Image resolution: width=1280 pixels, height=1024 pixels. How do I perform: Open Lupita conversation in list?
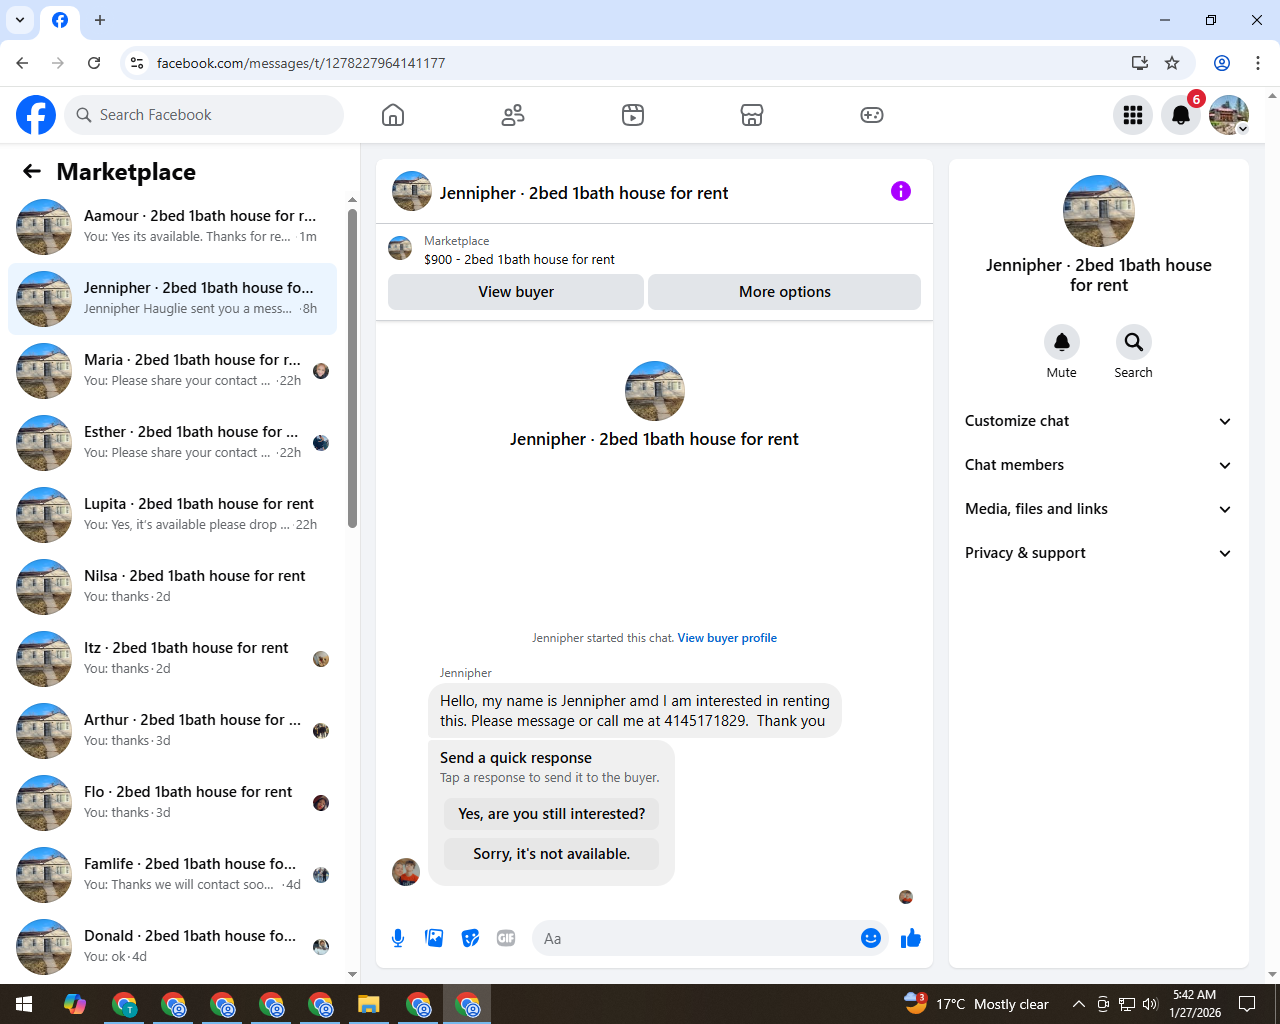tap(172, 514)
